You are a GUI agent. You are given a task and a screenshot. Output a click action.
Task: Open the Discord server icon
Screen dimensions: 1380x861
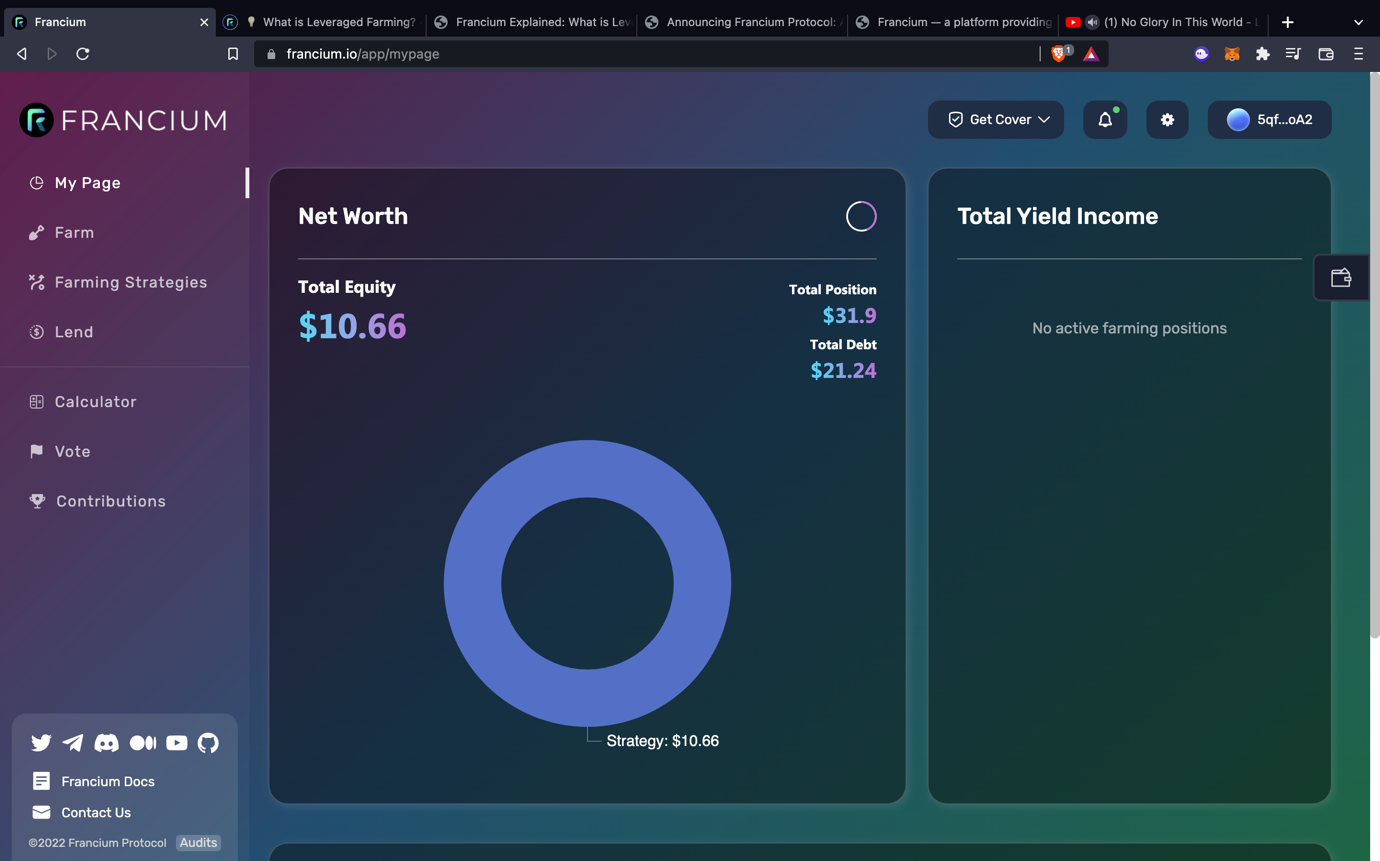pyautogui.click(x=106, y=743)
